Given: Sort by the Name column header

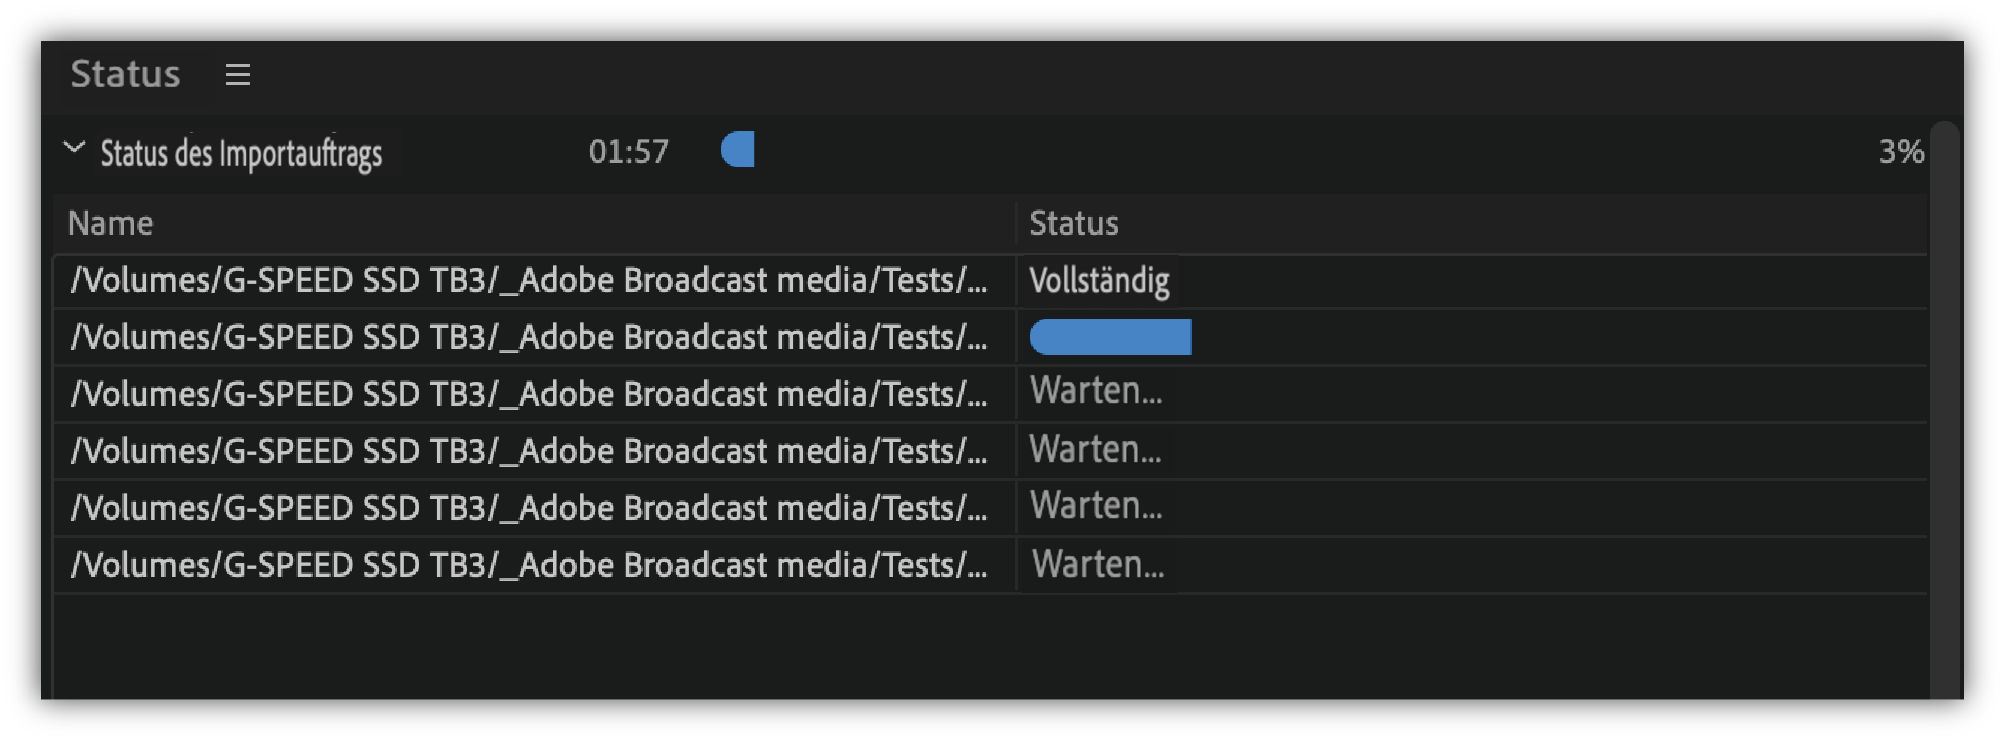Looking at the screenshot, I should (111, 224).
